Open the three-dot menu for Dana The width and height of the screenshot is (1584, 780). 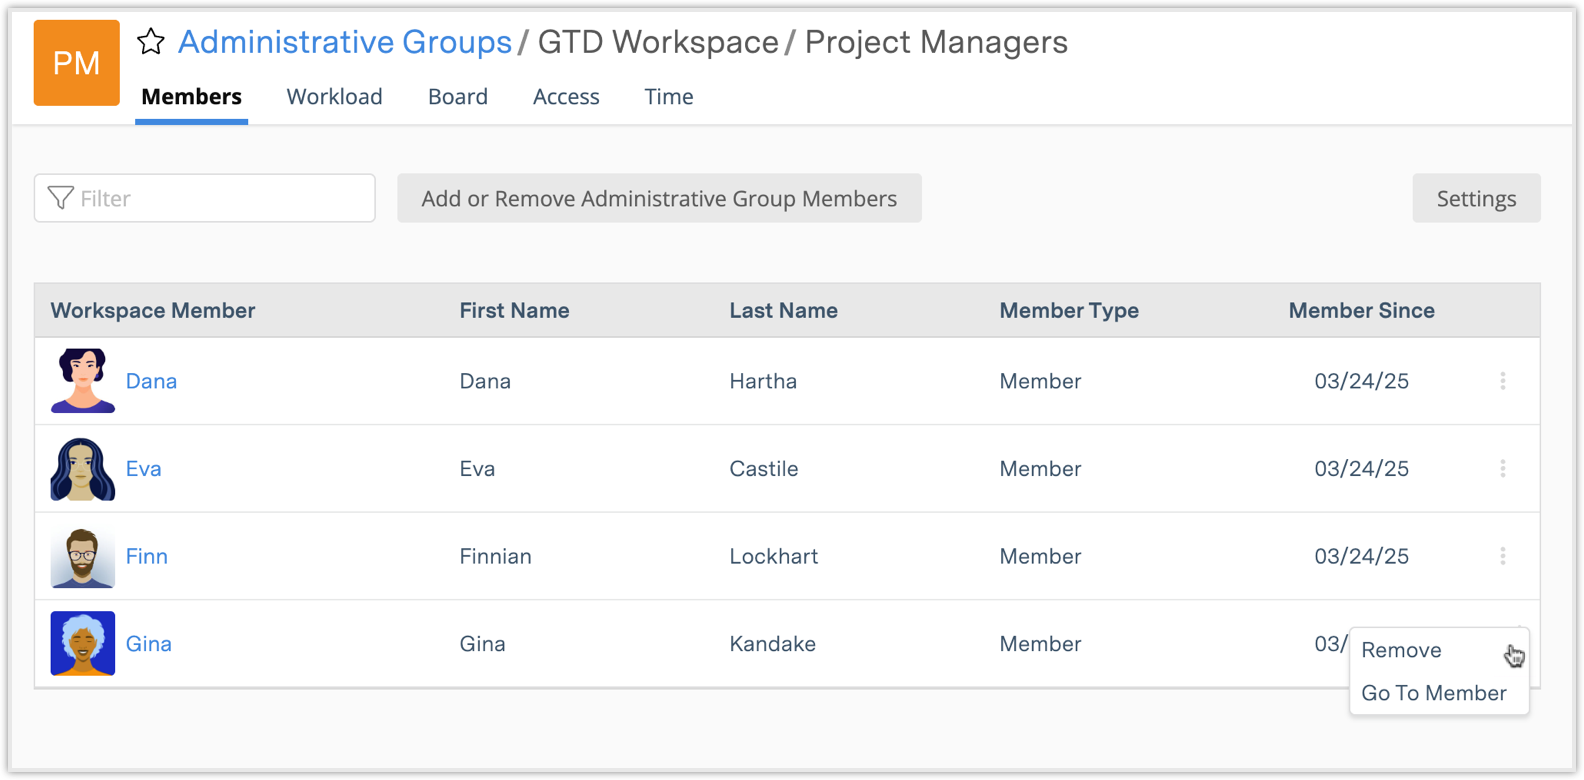1502,381
